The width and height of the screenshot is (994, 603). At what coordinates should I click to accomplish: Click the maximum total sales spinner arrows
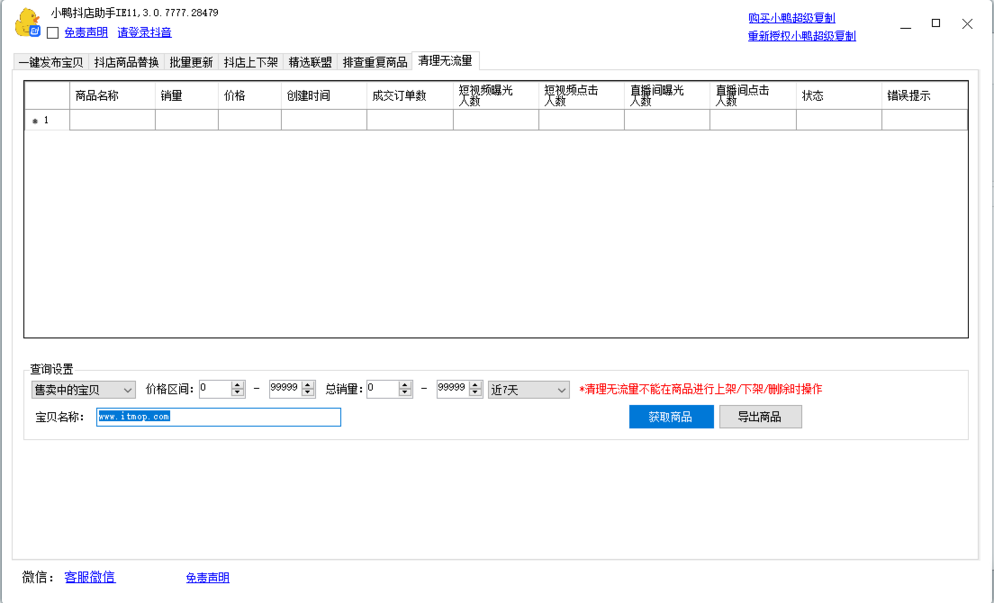point(475,390)
